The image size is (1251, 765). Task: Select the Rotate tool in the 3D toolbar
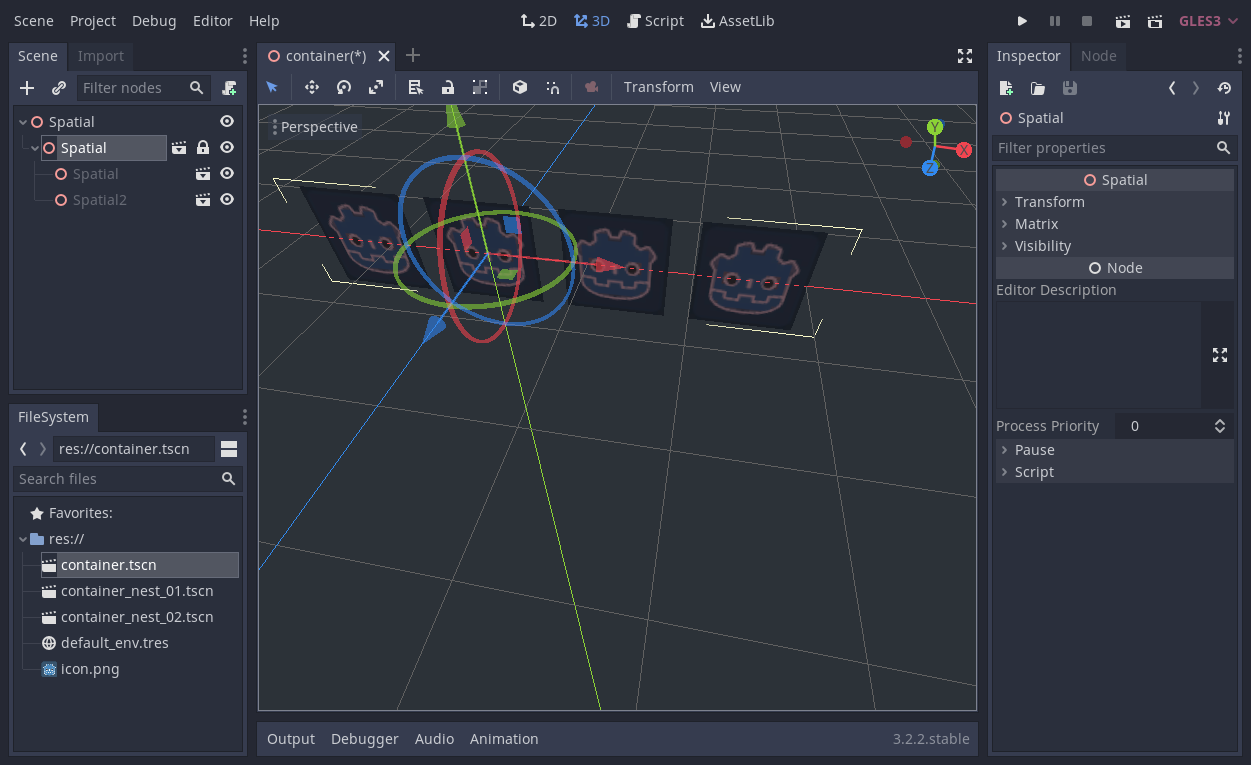click(343, 87)
